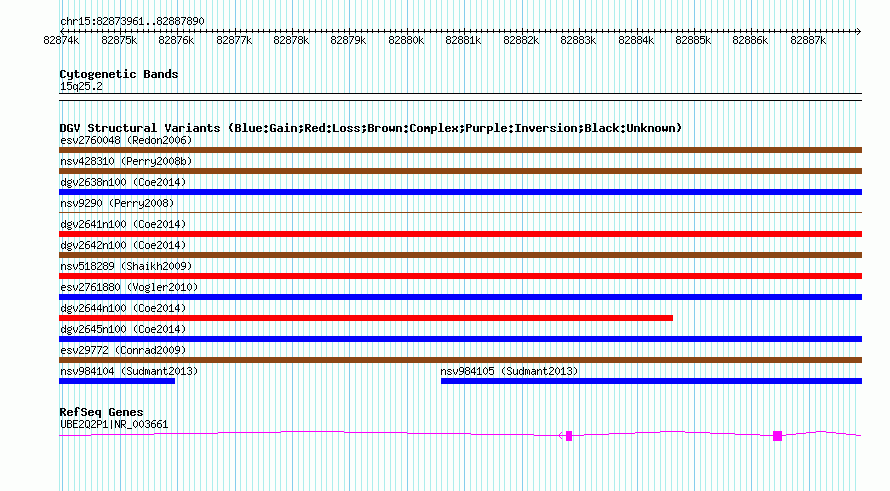
Task: Select the thin nsv9290 variant line
Action: (460, 213)
